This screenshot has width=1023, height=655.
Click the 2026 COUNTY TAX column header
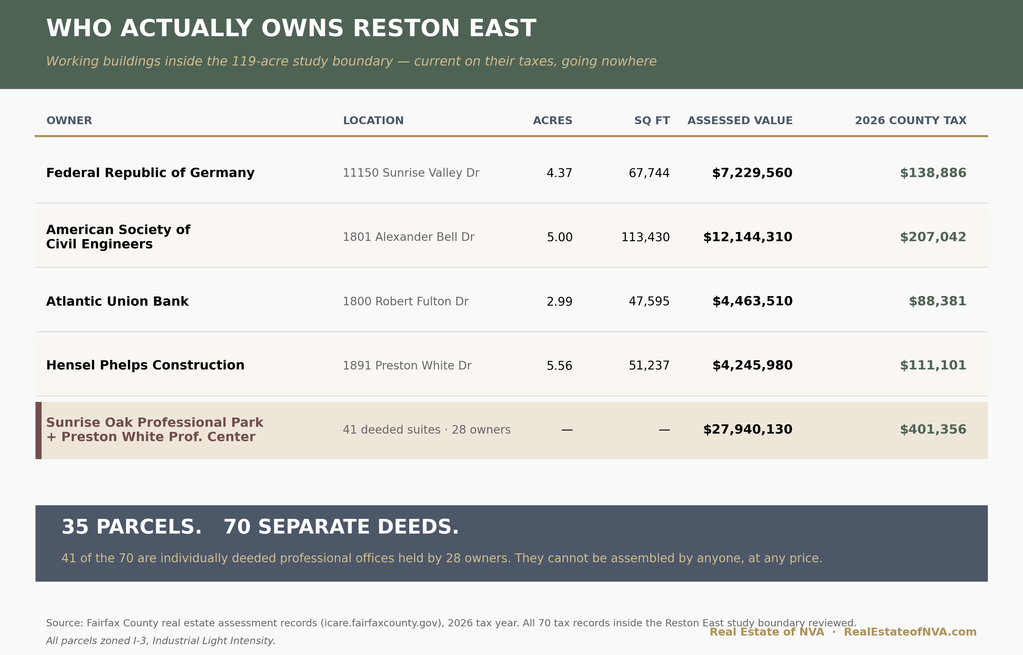point(911,121)
